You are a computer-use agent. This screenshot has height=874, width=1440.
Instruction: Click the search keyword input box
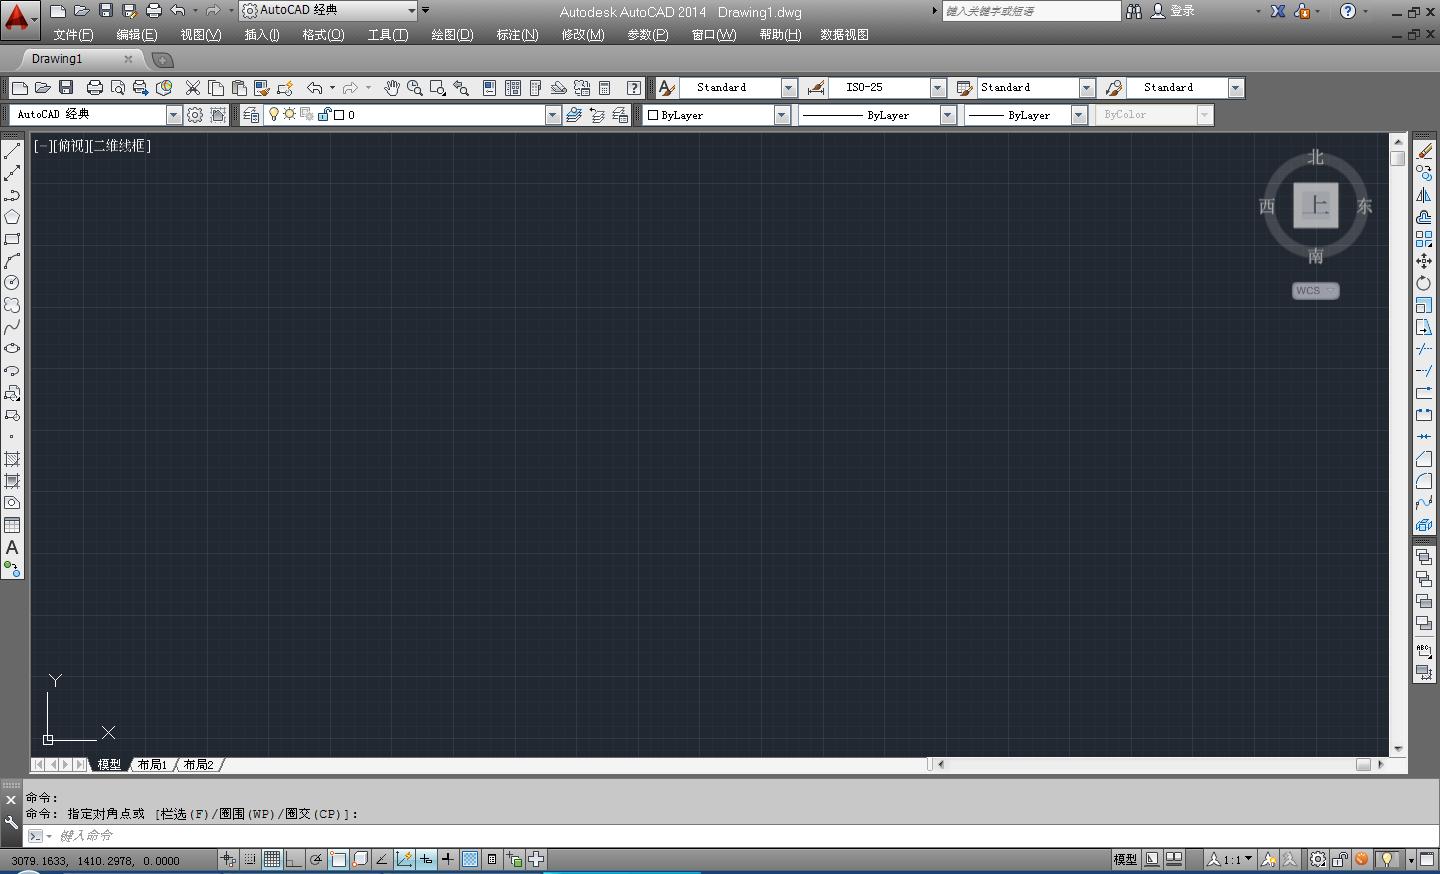[1031, 11]
